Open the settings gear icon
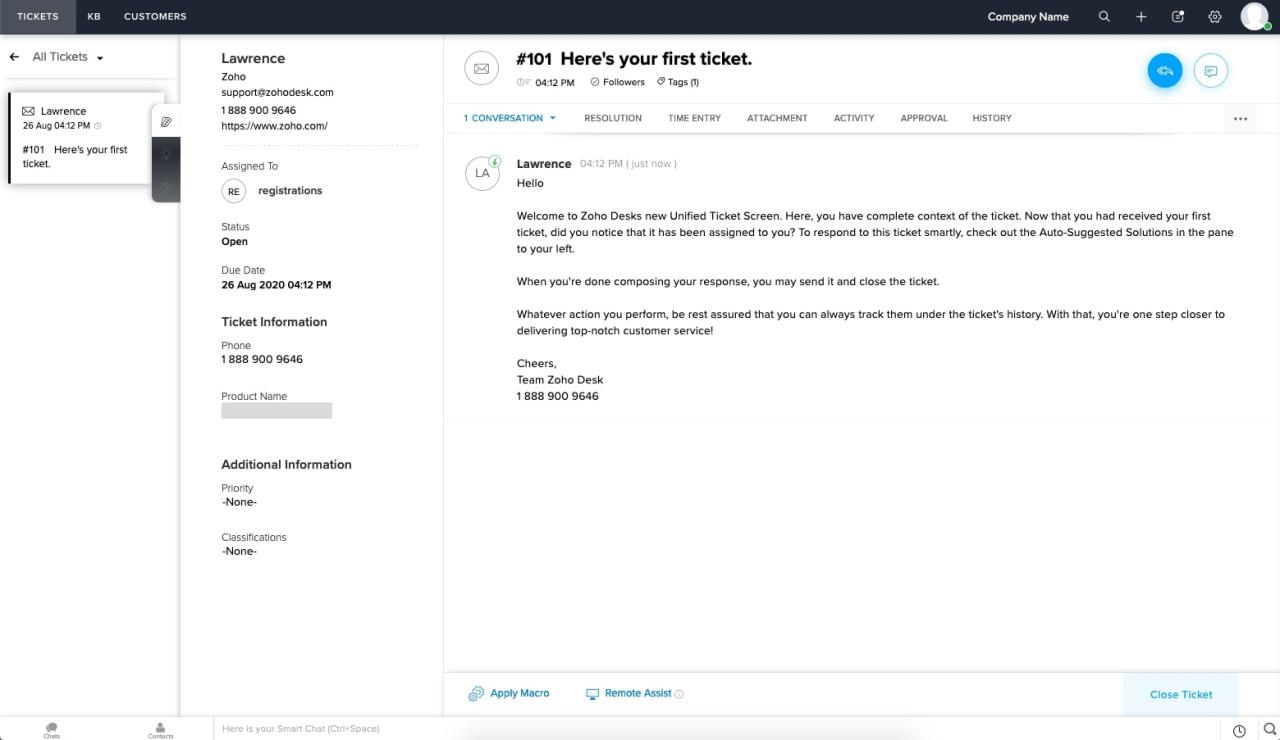Viewport: 1280px width, 740px height. point(1215,17)
